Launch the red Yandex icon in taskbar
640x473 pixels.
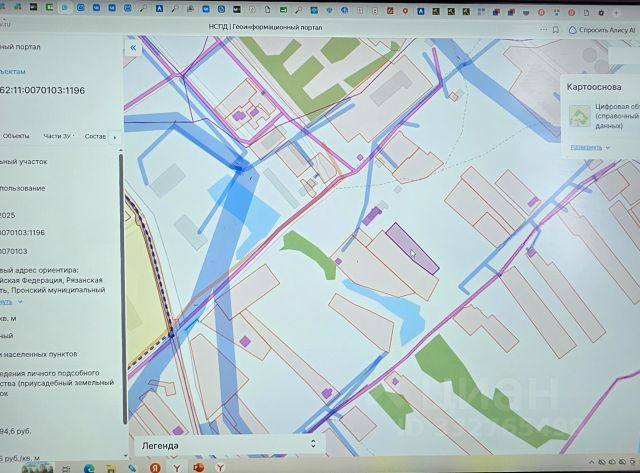[155, 468]
